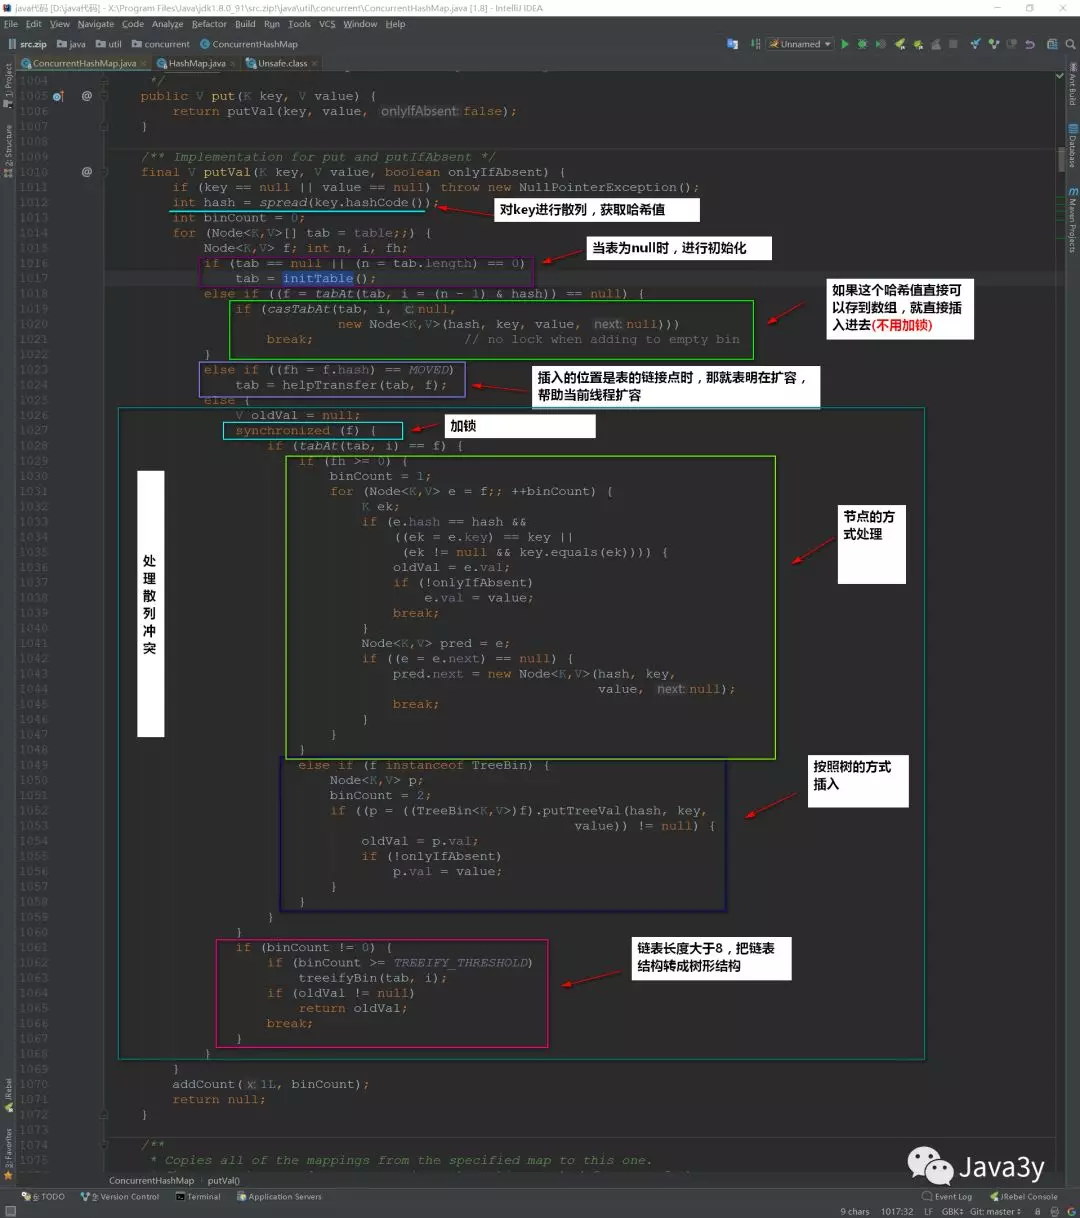Collapse the put method fold at line 1005

[104, 96]
